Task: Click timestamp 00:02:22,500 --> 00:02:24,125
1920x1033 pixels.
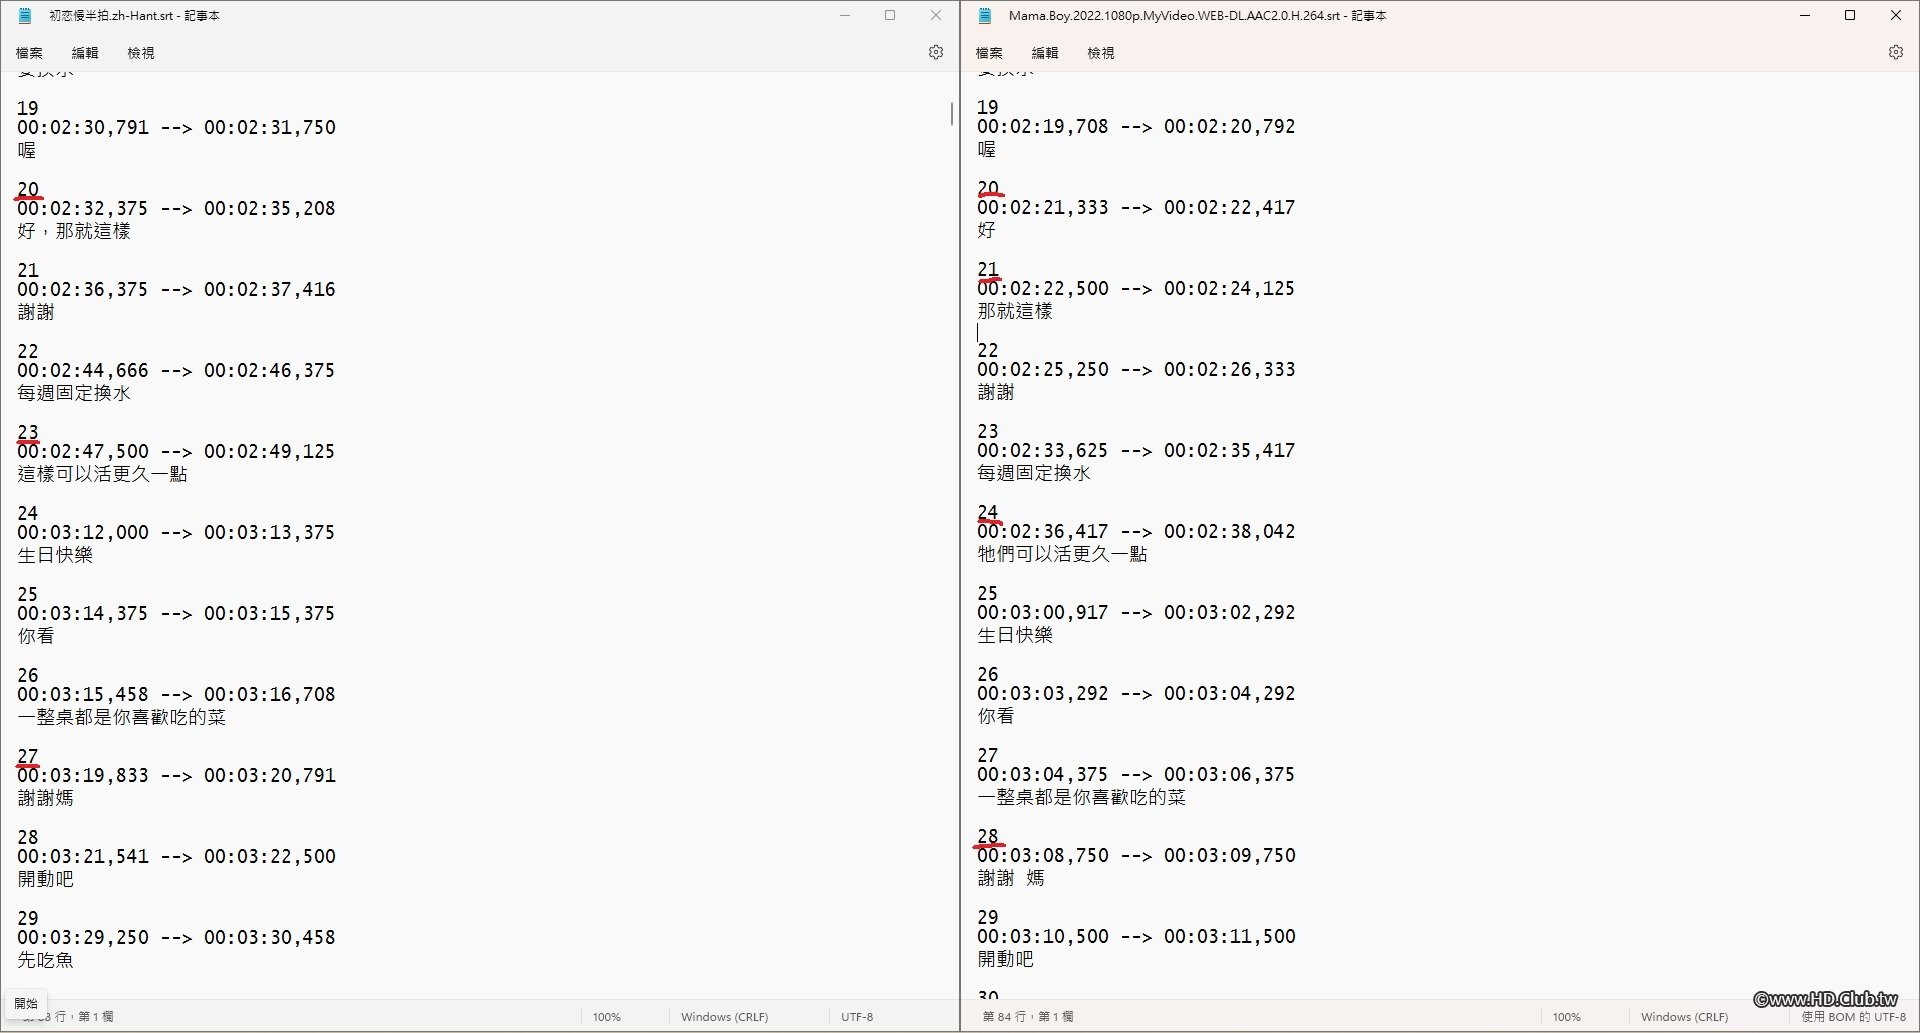Action: [1136, 289]
